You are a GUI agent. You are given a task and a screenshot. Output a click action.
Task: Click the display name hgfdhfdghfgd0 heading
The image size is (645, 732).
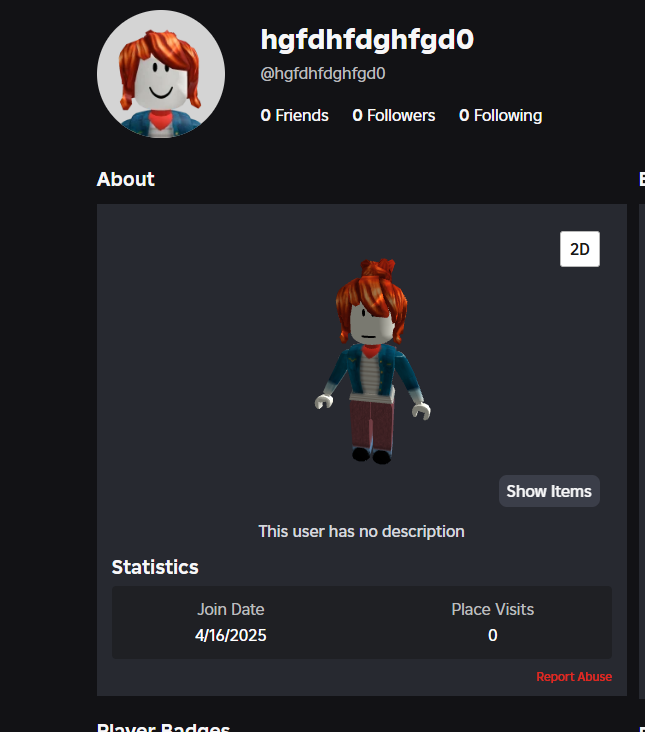click(367, 40)
